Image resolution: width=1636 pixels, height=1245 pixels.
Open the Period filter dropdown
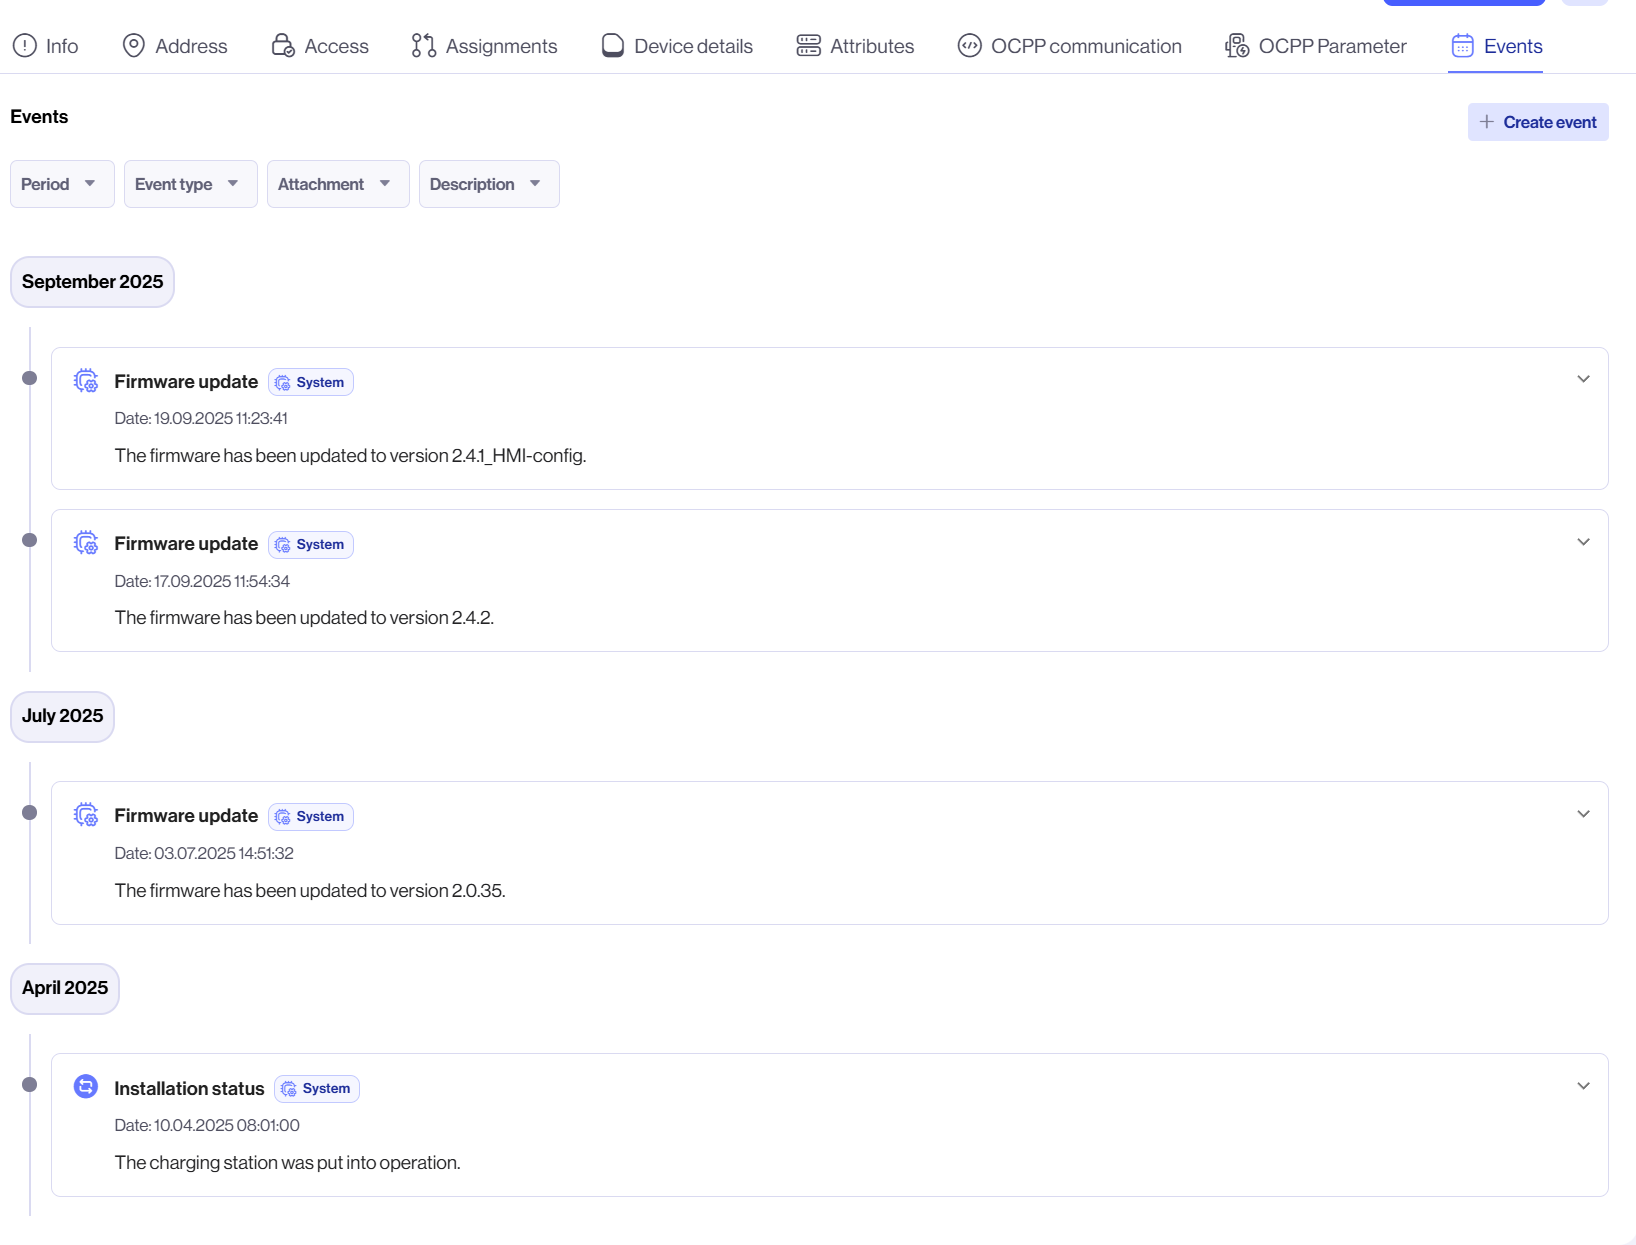62,184
